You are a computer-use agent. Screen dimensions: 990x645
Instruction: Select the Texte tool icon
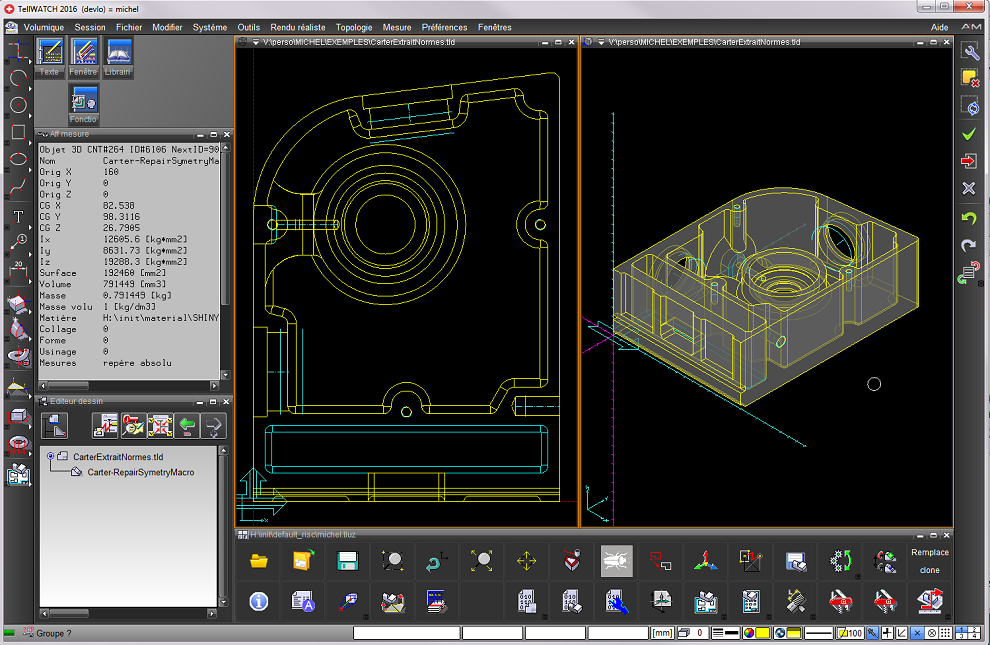tap(50, 55)
